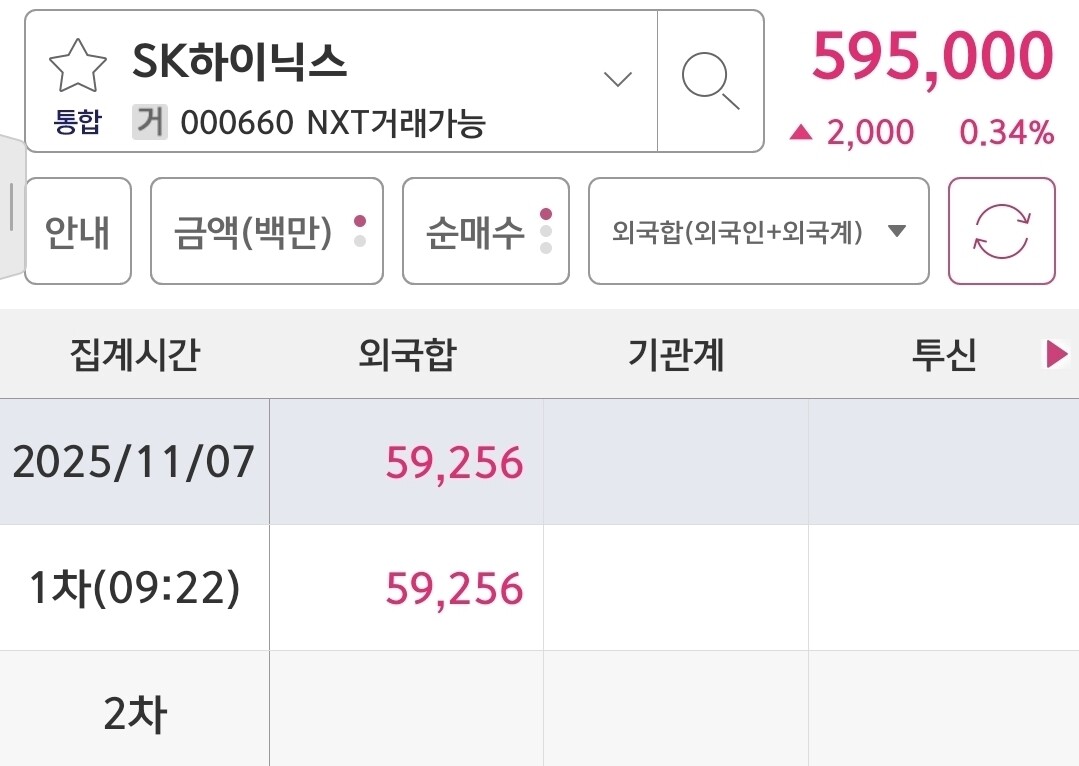Open stock search magnifier icon
1079x766 pixels.
(710, 81)
